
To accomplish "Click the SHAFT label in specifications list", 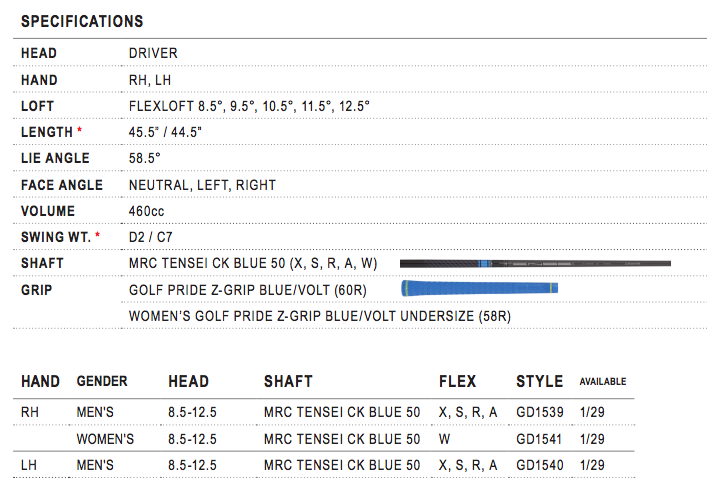I will 42,263.
